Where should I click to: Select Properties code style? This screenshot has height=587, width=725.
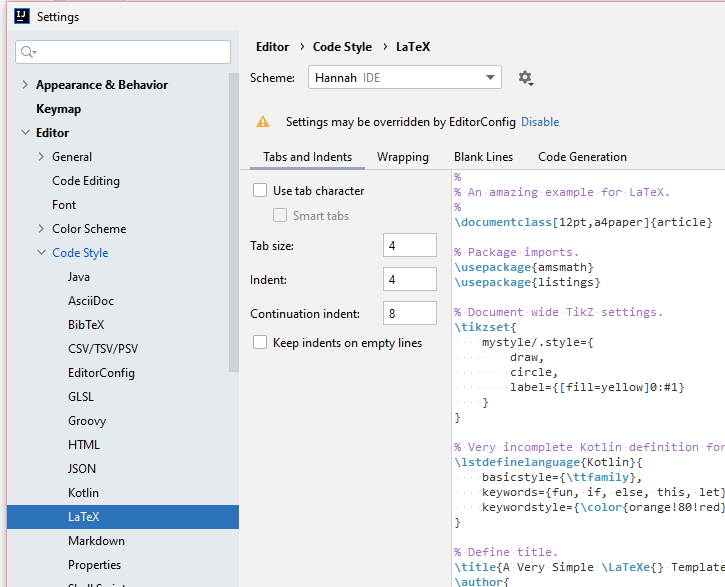point(94,565)
